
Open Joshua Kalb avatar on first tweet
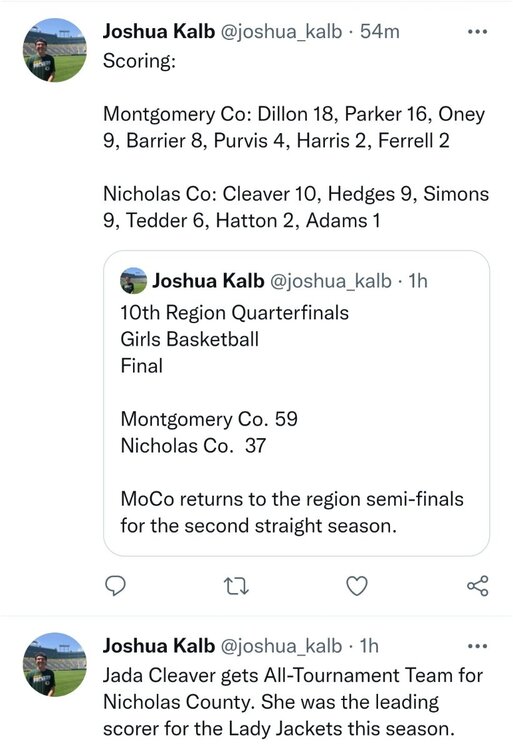55,50
